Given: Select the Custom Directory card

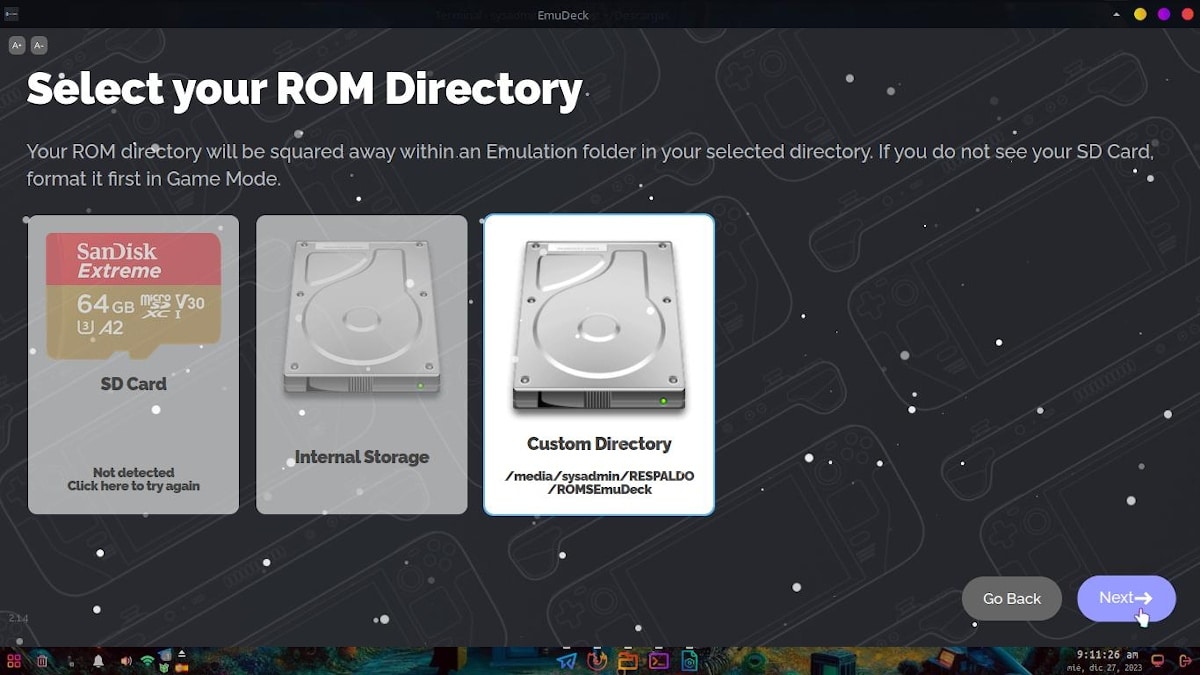Looking at the screenshot, I should [x=599, y=364].
